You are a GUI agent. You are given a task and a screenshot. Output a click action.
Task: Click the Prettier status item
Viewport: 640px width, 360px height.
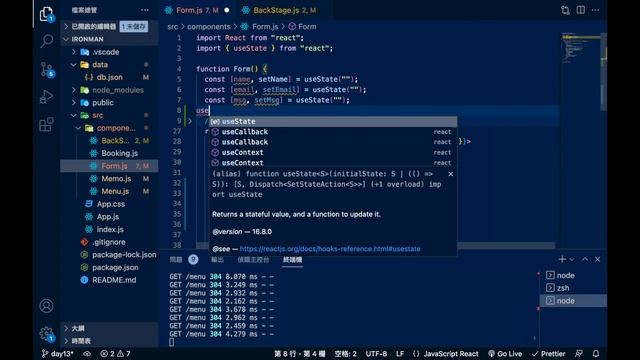click(x=549, y=354)
